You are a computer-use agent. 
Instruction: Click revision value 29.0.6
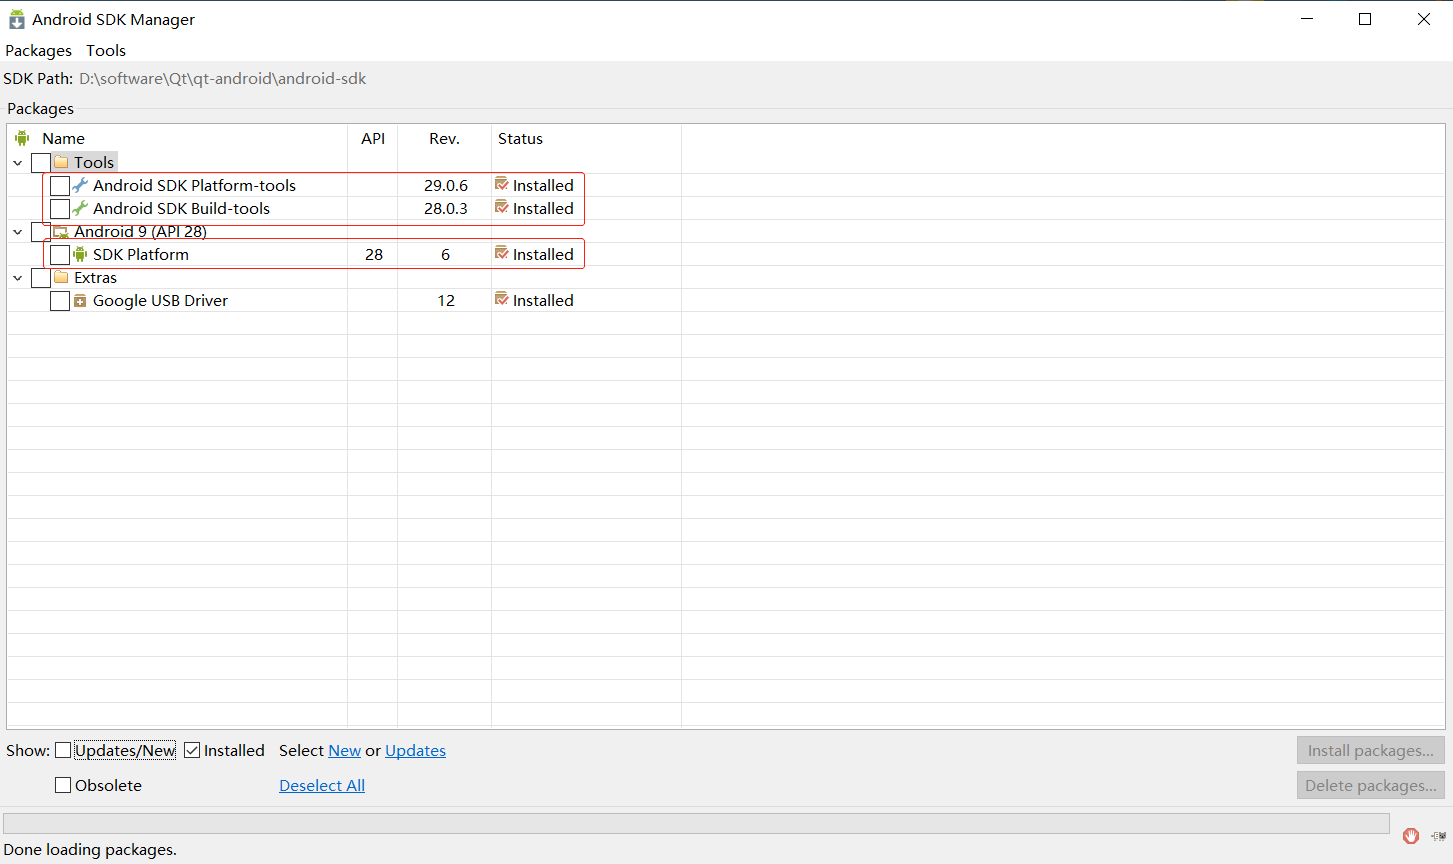(x=446, y=185)
